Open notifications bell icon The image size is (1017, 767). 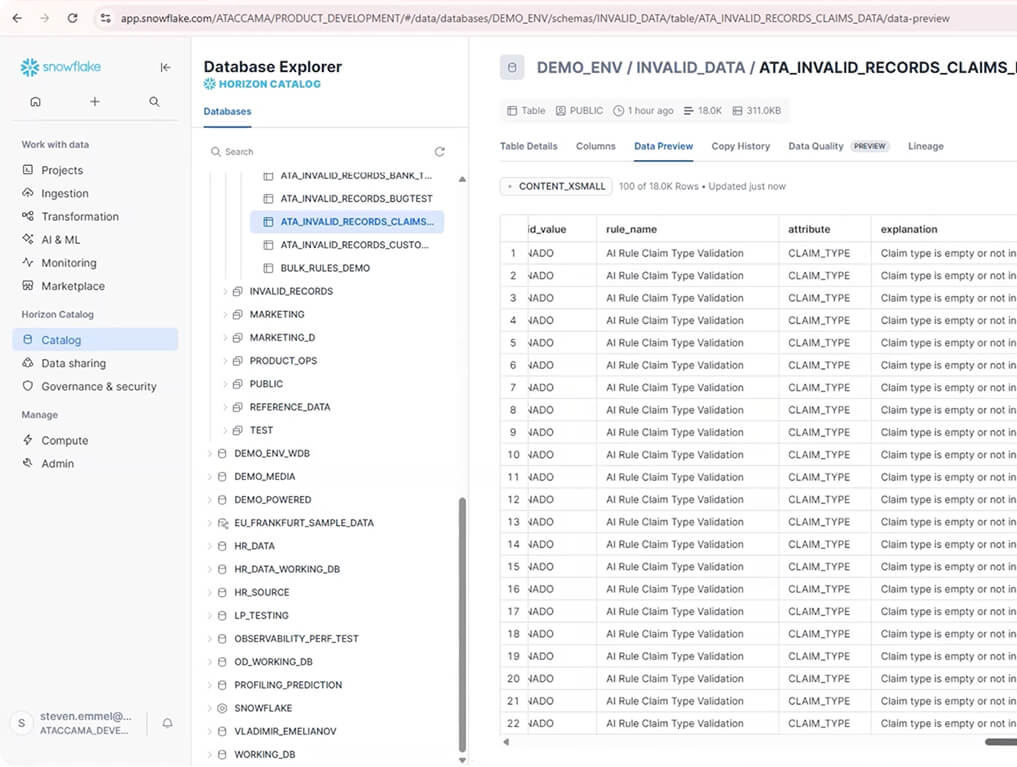tap(167, 723)
